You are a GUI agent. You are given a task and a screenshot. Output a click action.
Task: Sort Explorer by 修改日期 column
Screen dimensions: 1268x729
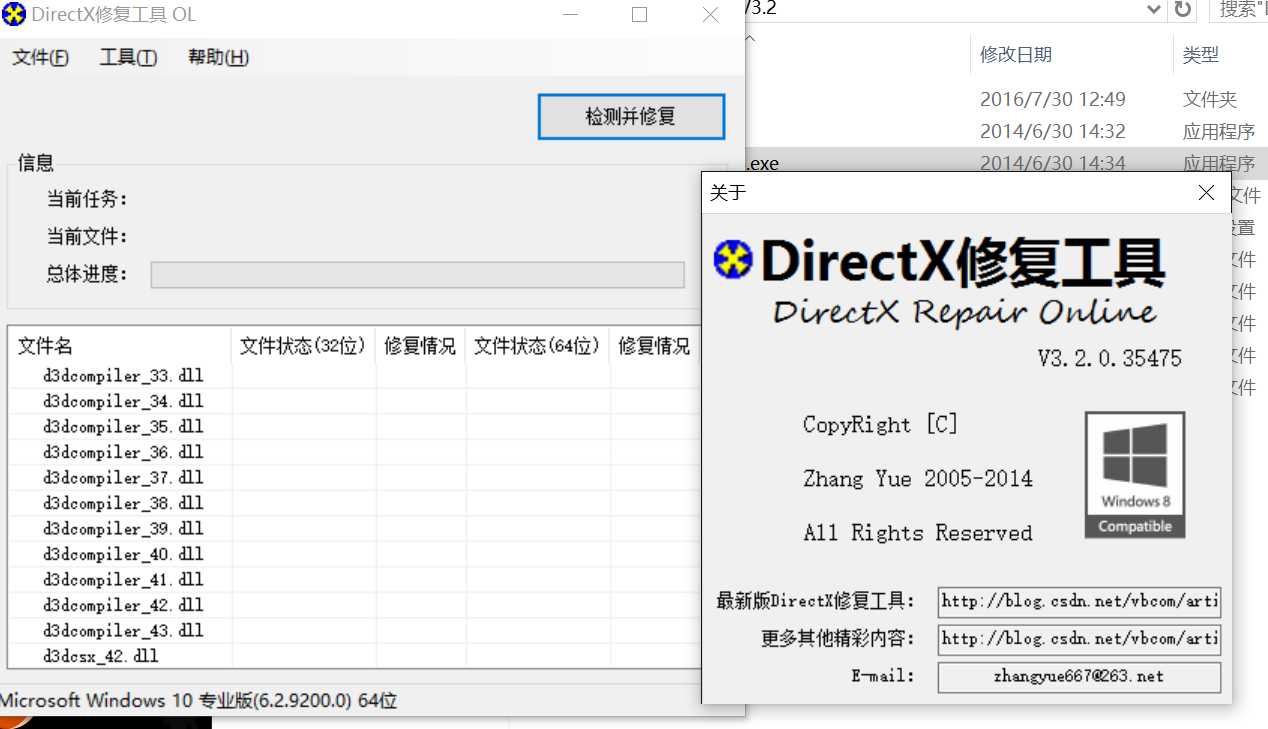[x=1071, y=55]
